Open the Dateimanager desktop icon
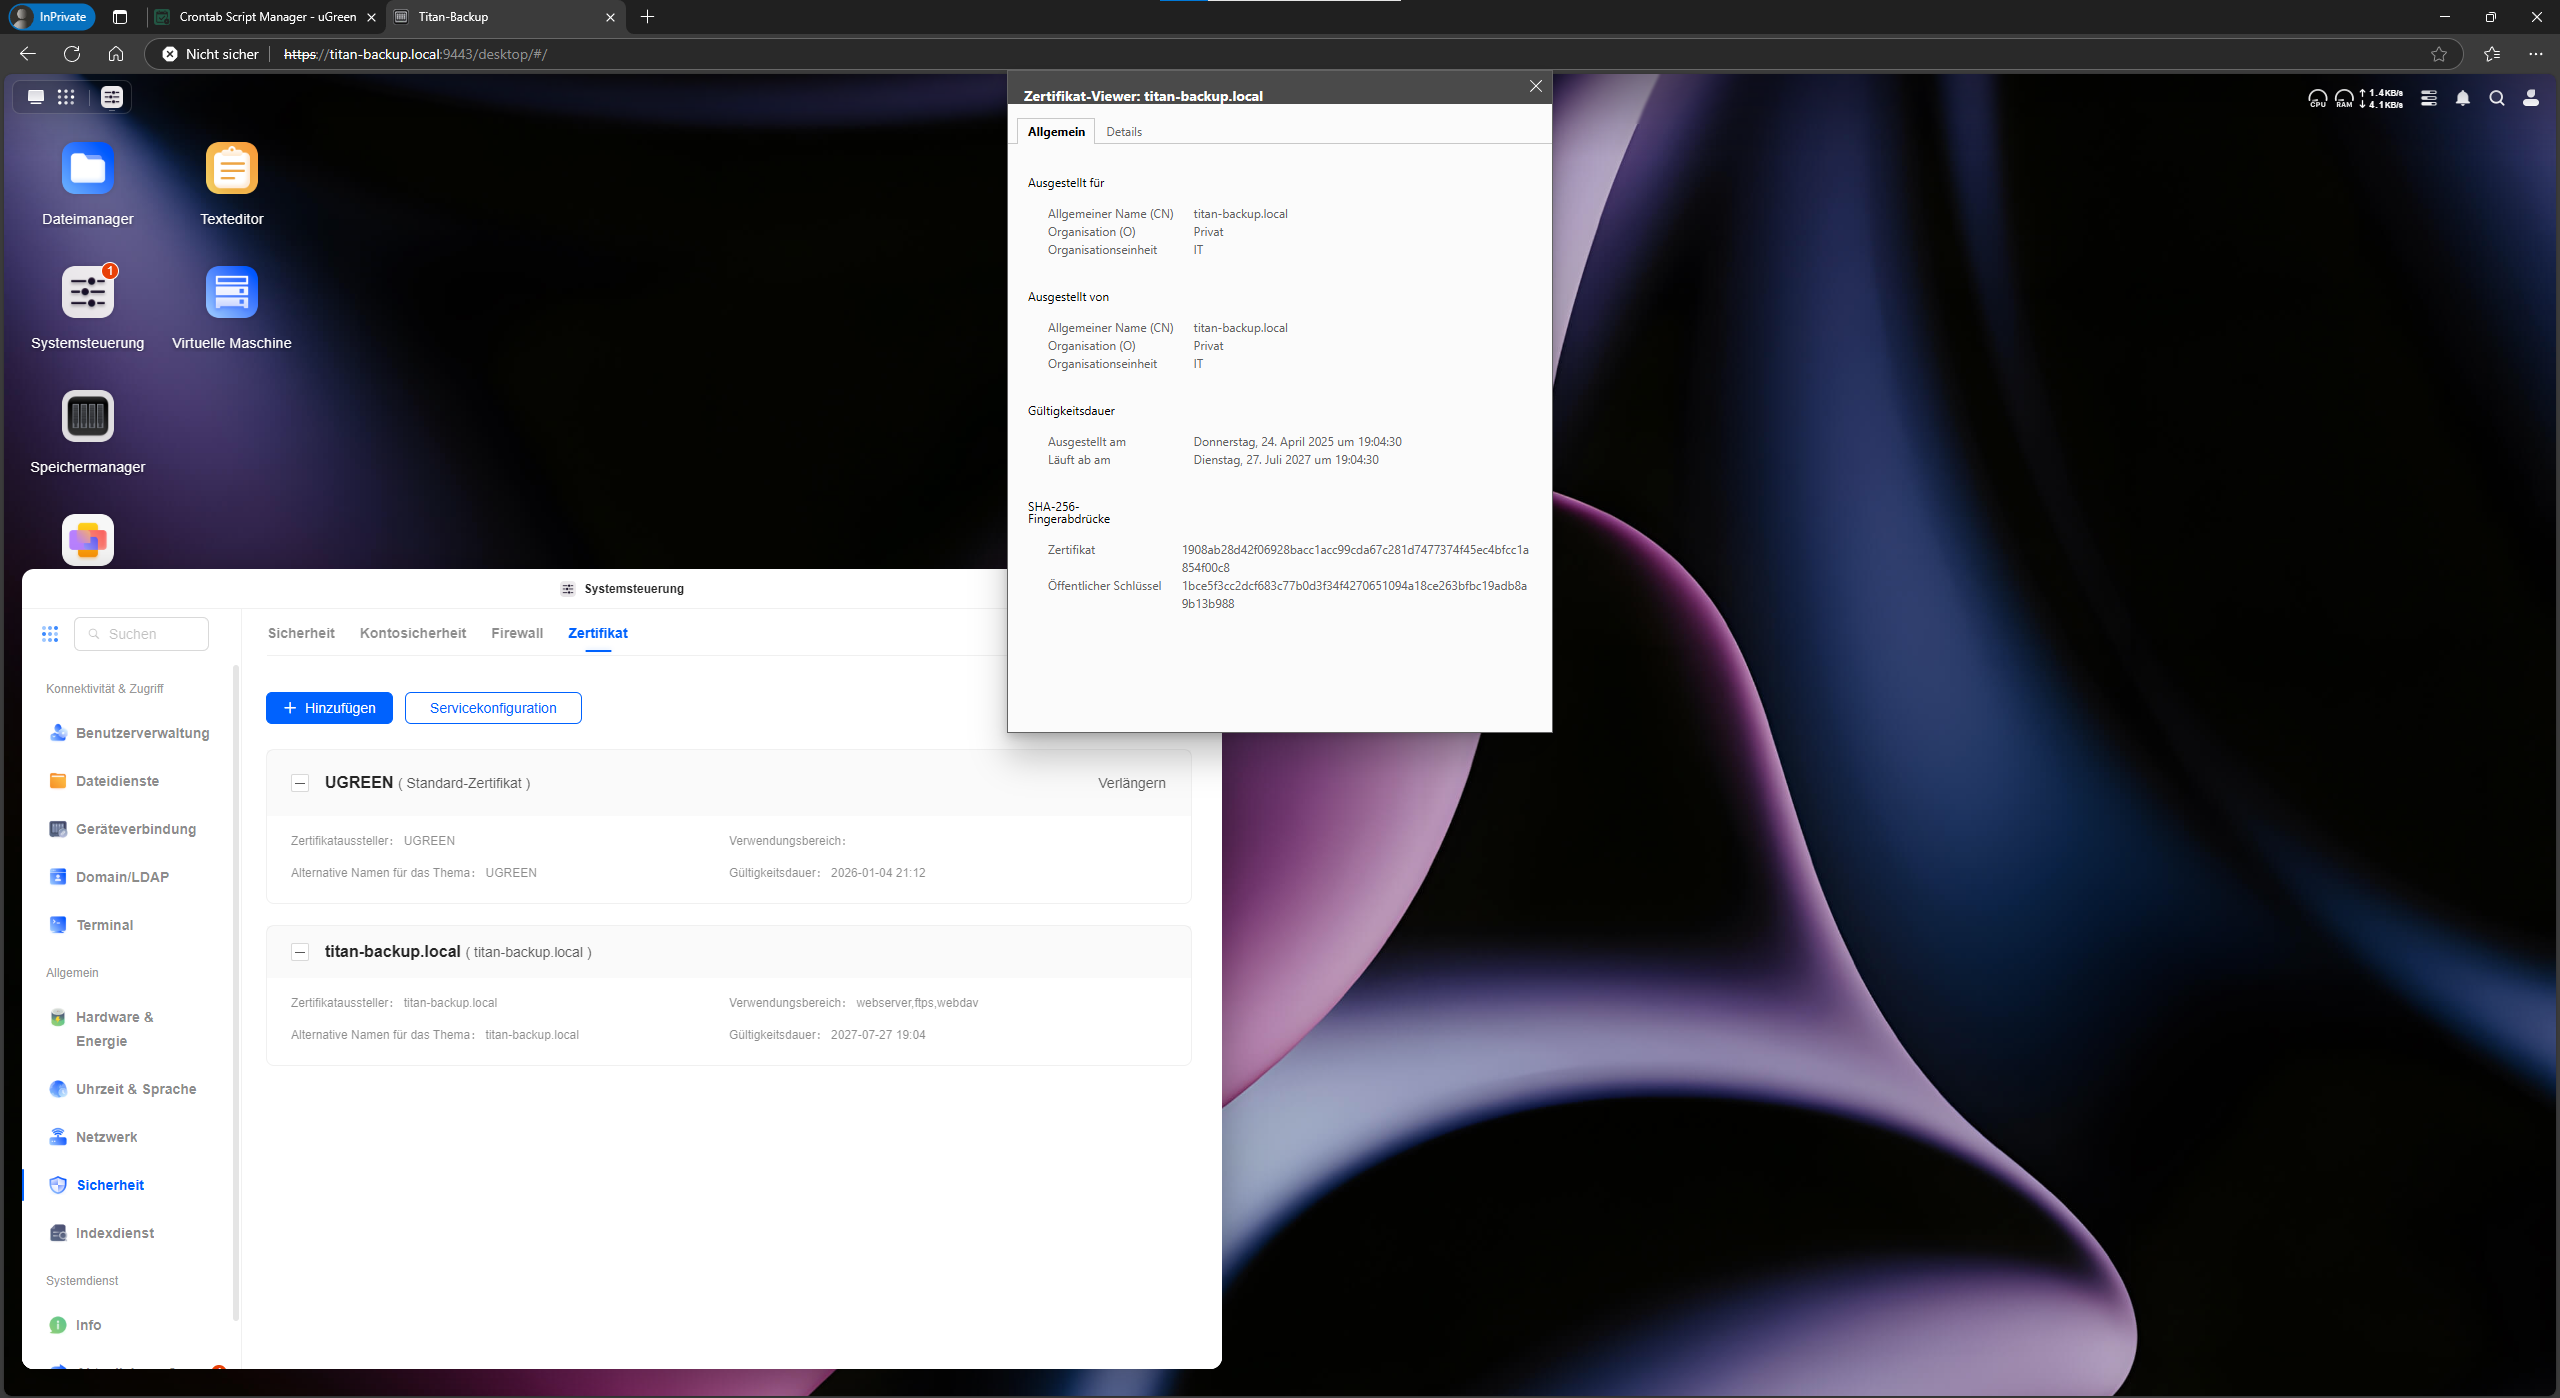 pyautogui.click(x=88, y=168)
